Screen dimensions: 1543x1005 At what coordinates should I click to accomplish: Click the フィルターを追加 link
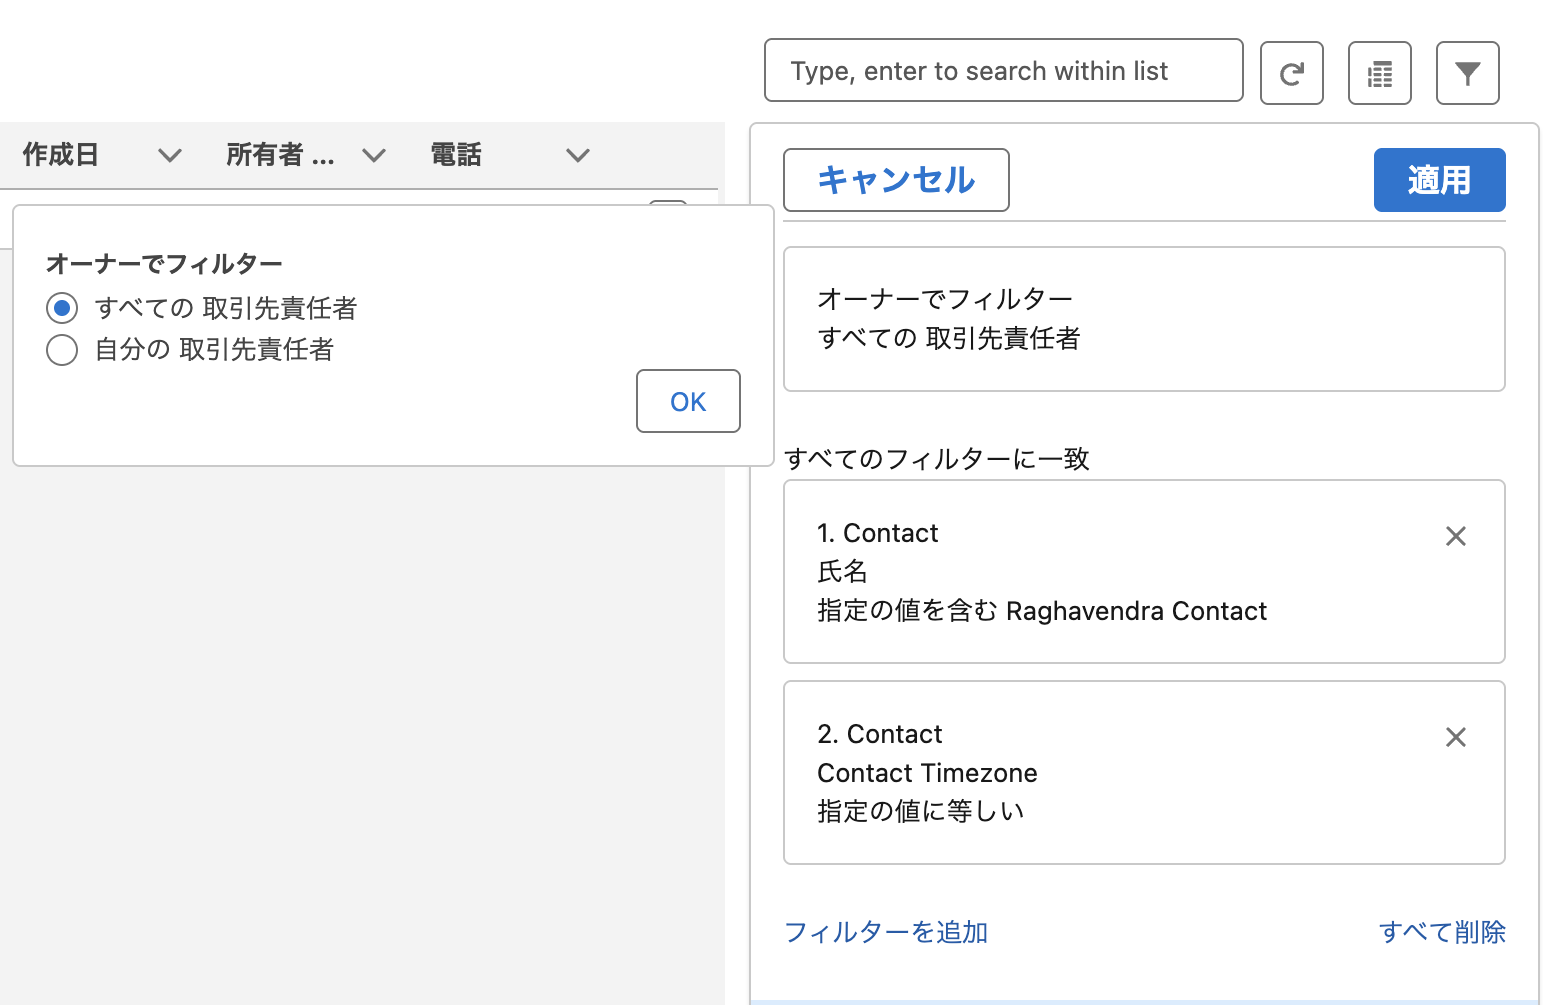[886, 932]
